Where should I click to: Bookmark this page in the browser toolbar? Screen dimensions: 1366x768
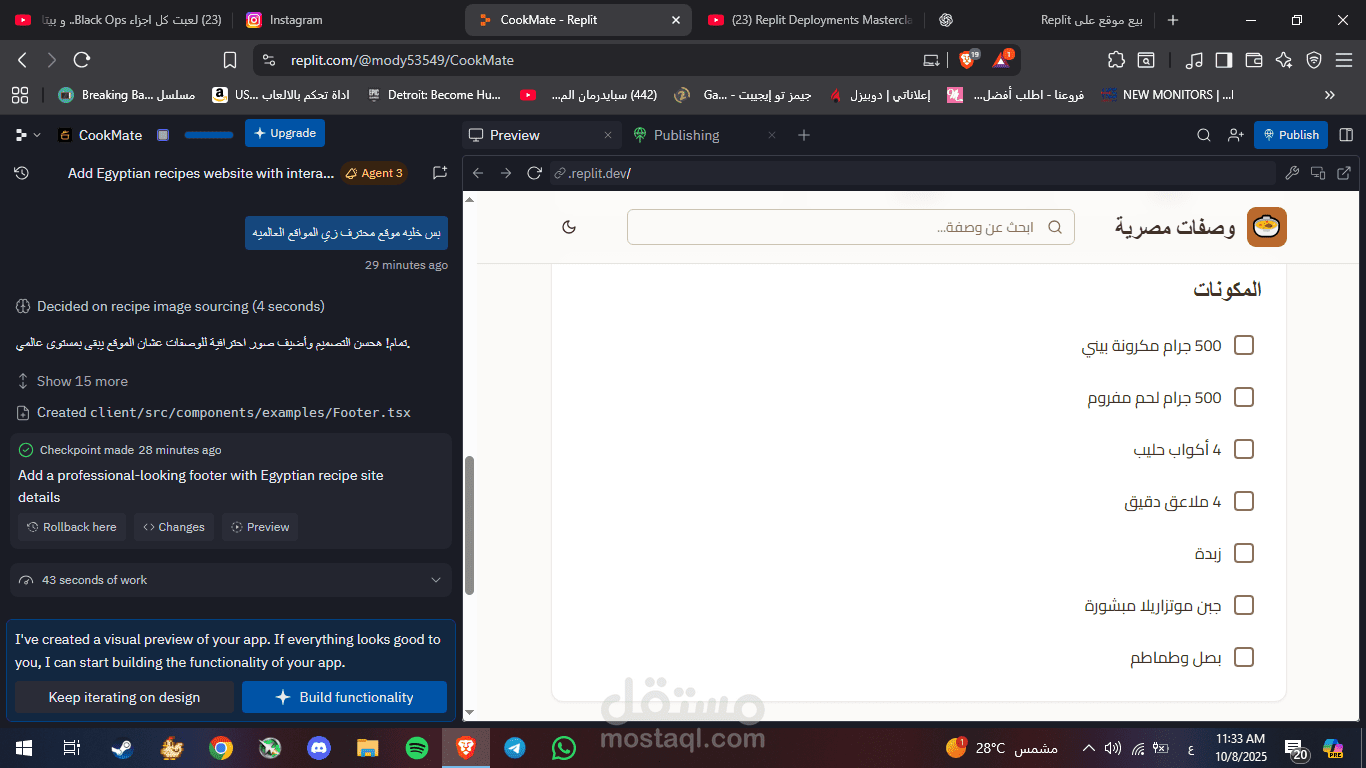(x=230, y=60)
